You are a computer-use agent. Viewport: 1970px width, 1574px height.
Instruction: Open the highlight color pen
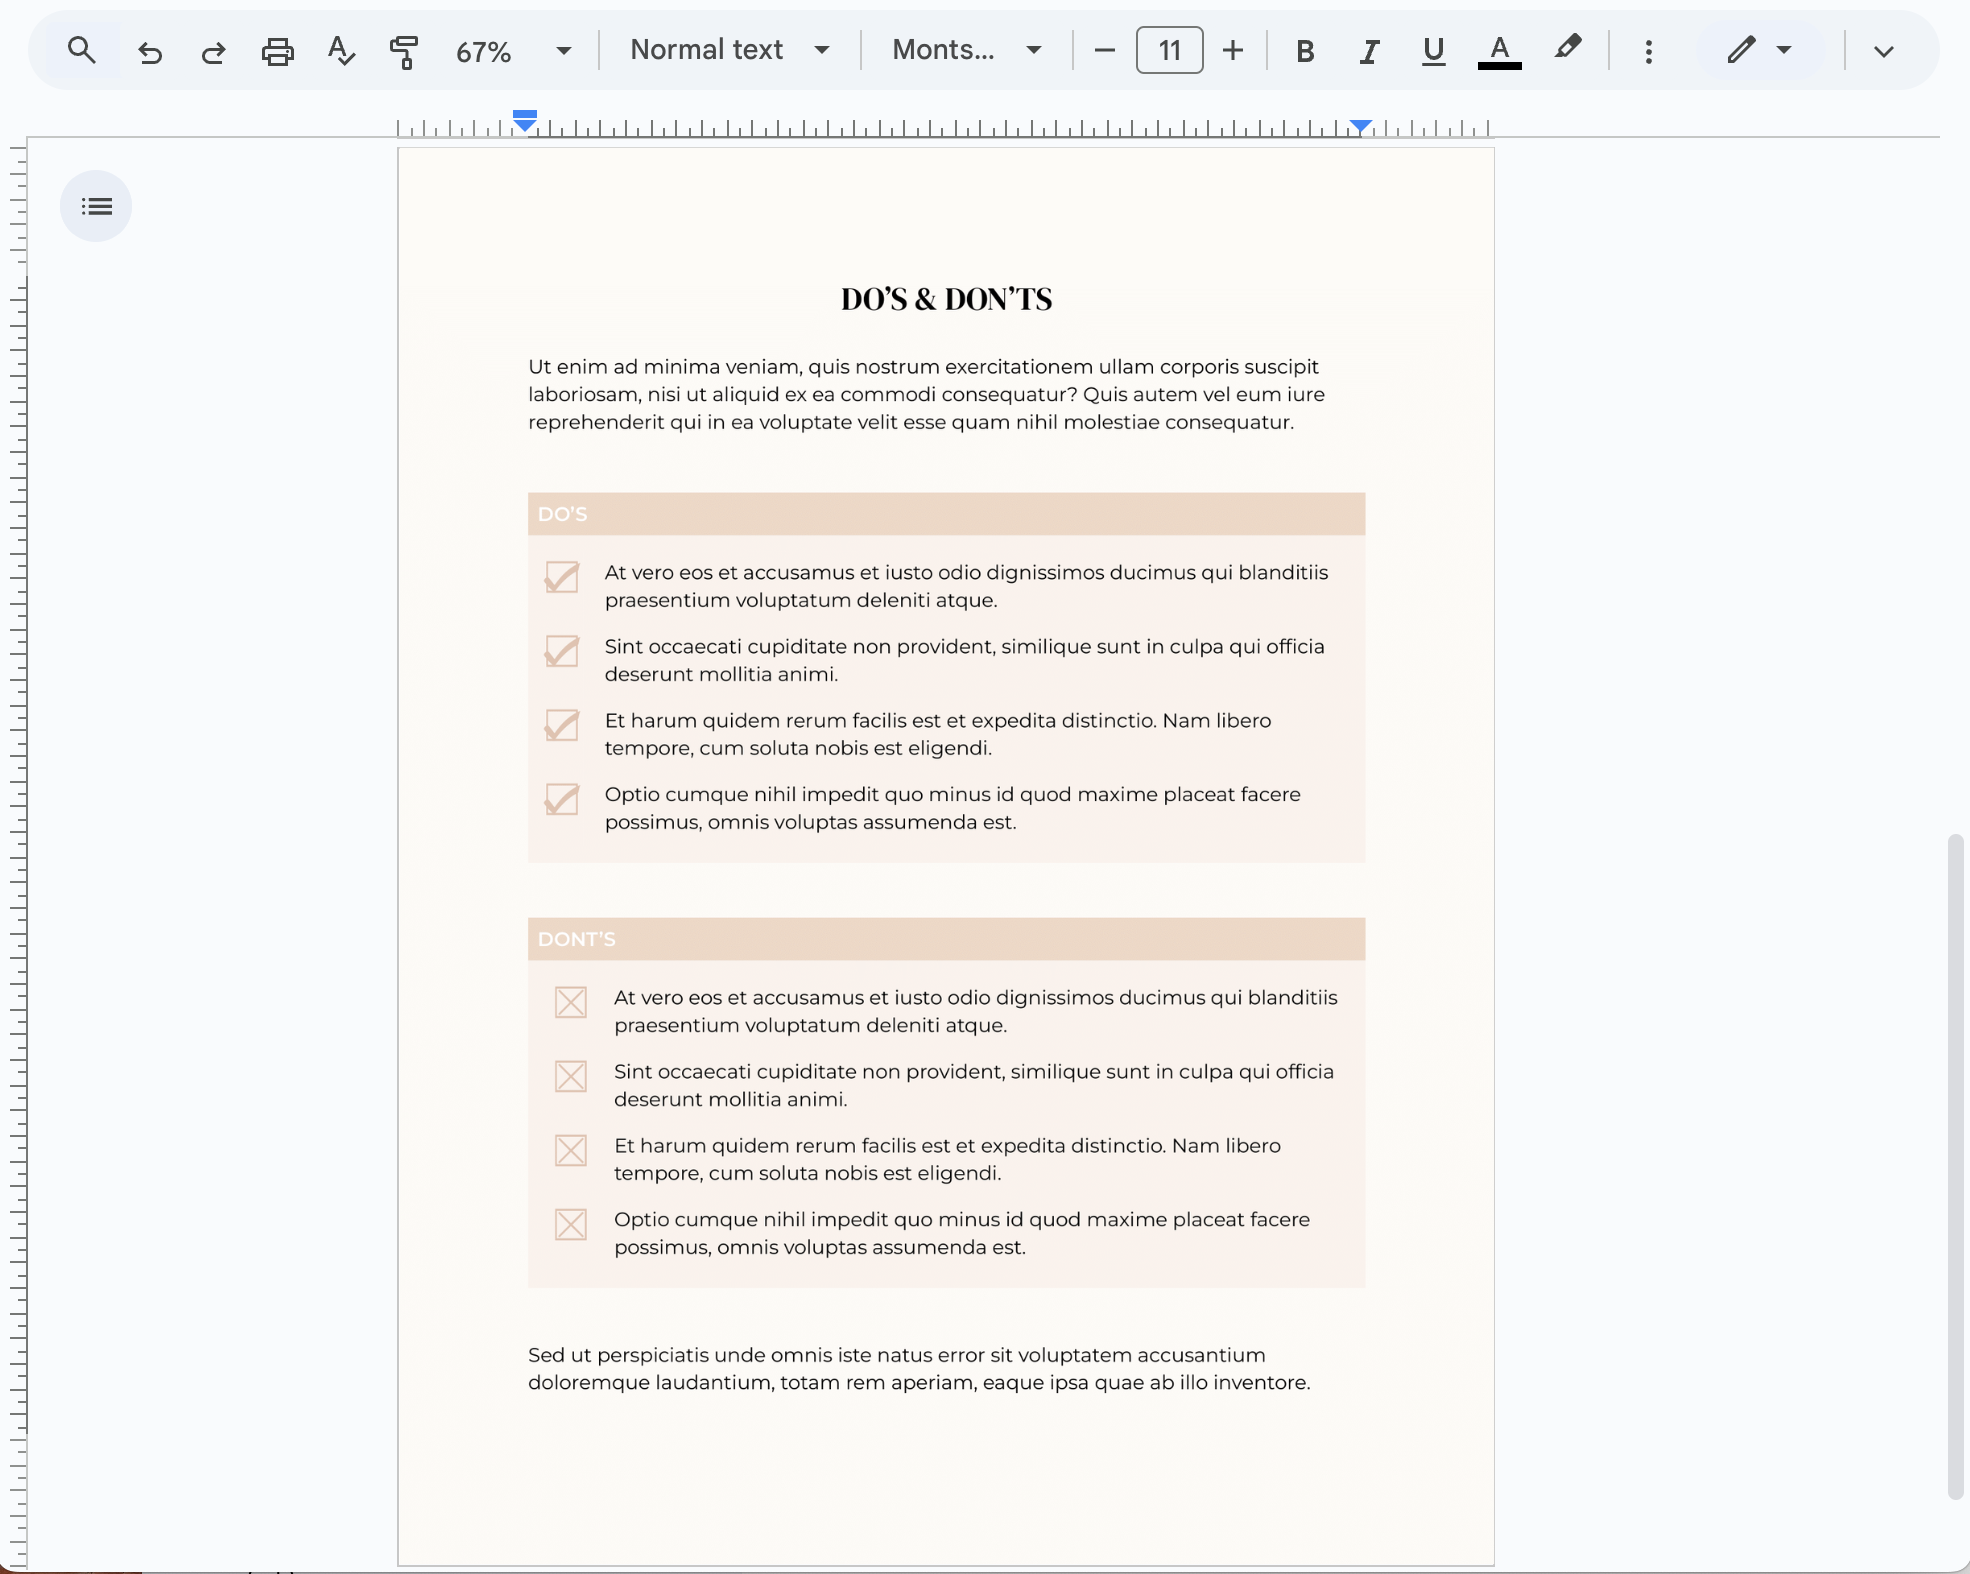click(1567, 49)
